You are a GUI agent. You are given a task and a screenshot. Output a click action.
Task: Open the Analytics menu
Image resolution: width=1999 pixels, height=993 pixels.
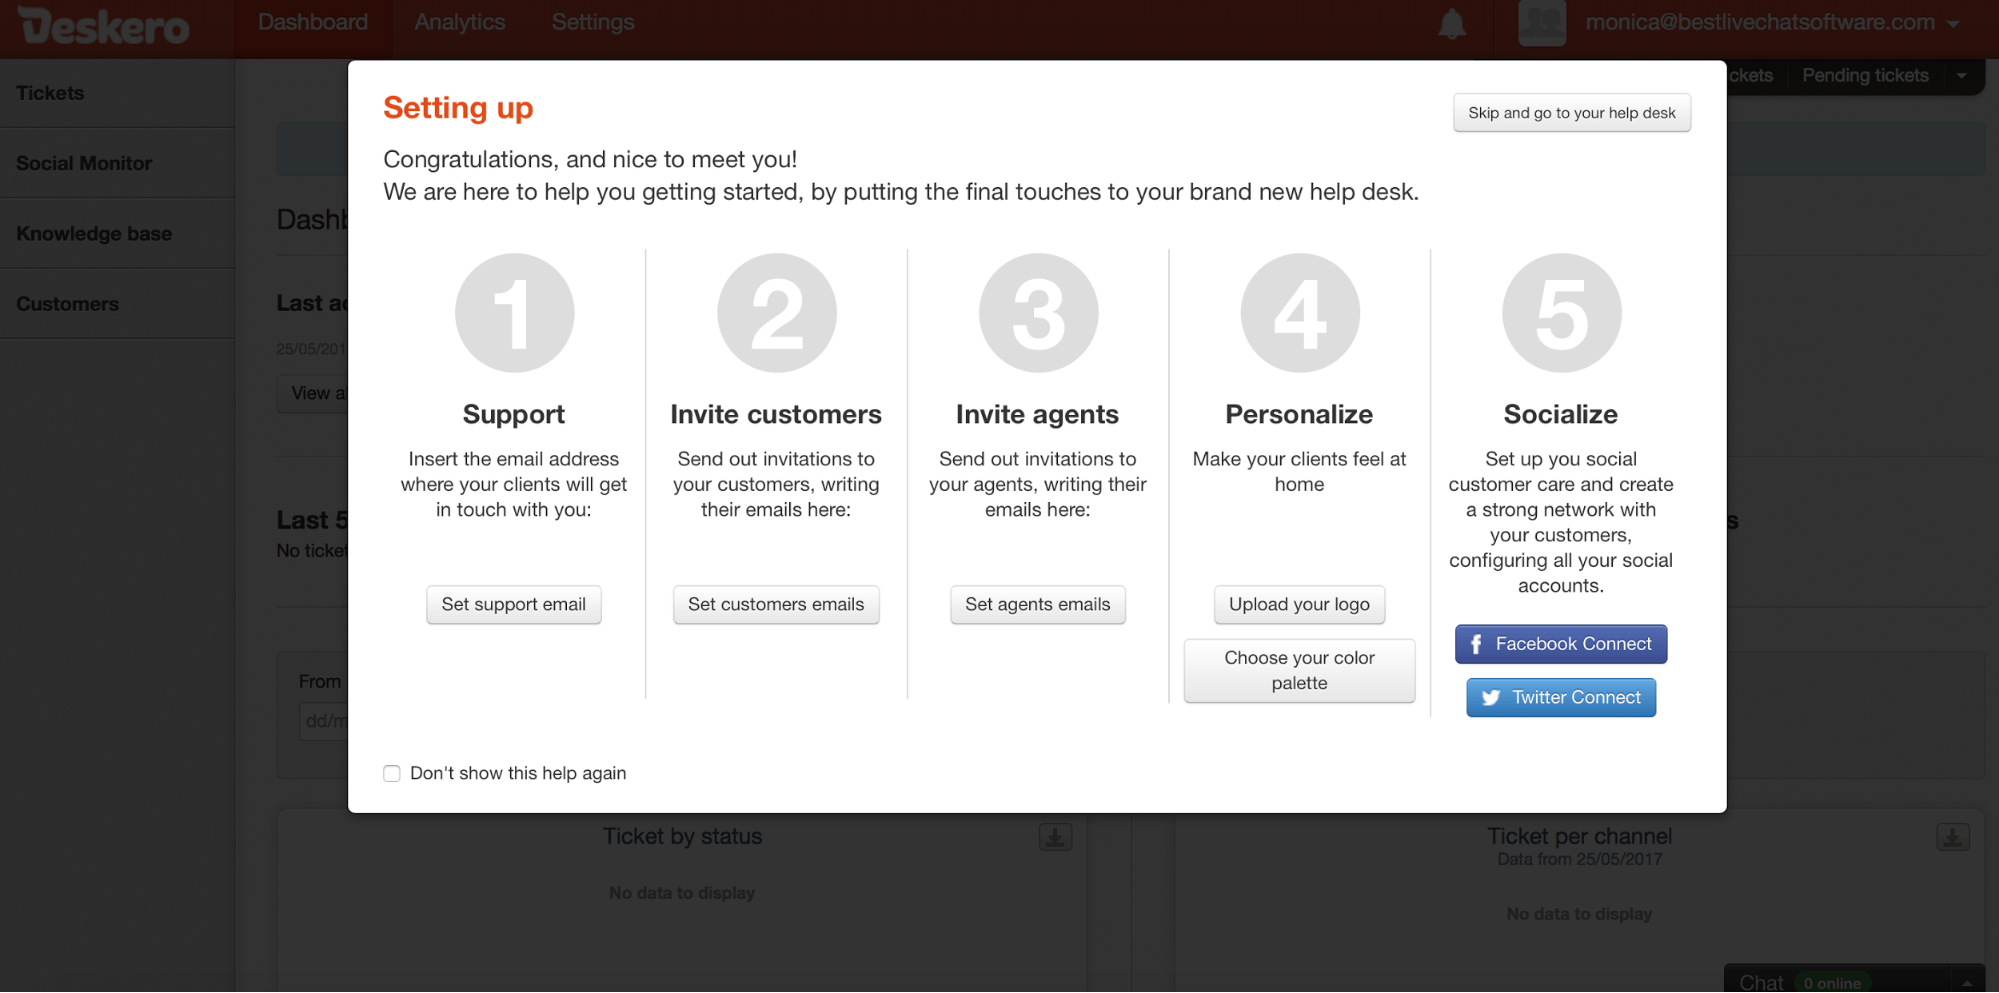pos(460,22)
